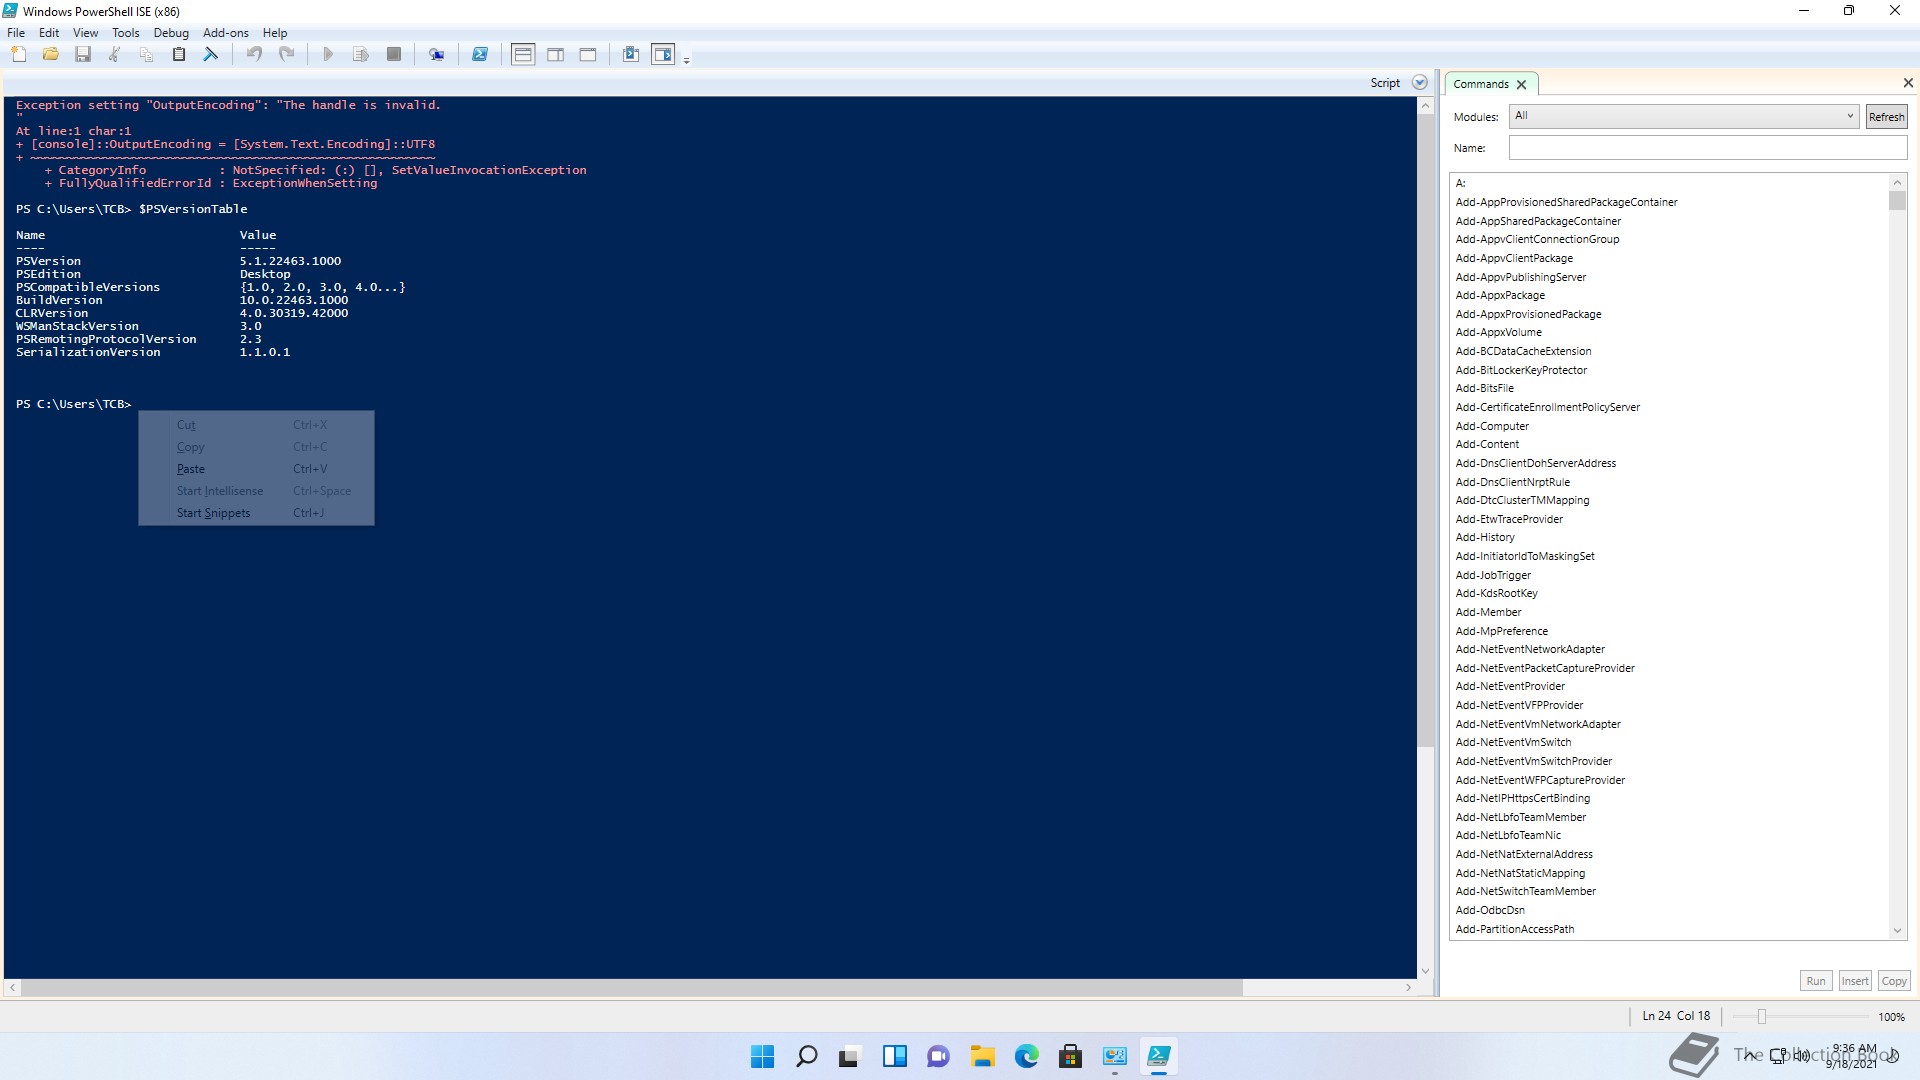Select Add-OdbcDsn command
The height and width of the screenshot is (1080, 1920).
[x=1490, y=910]
